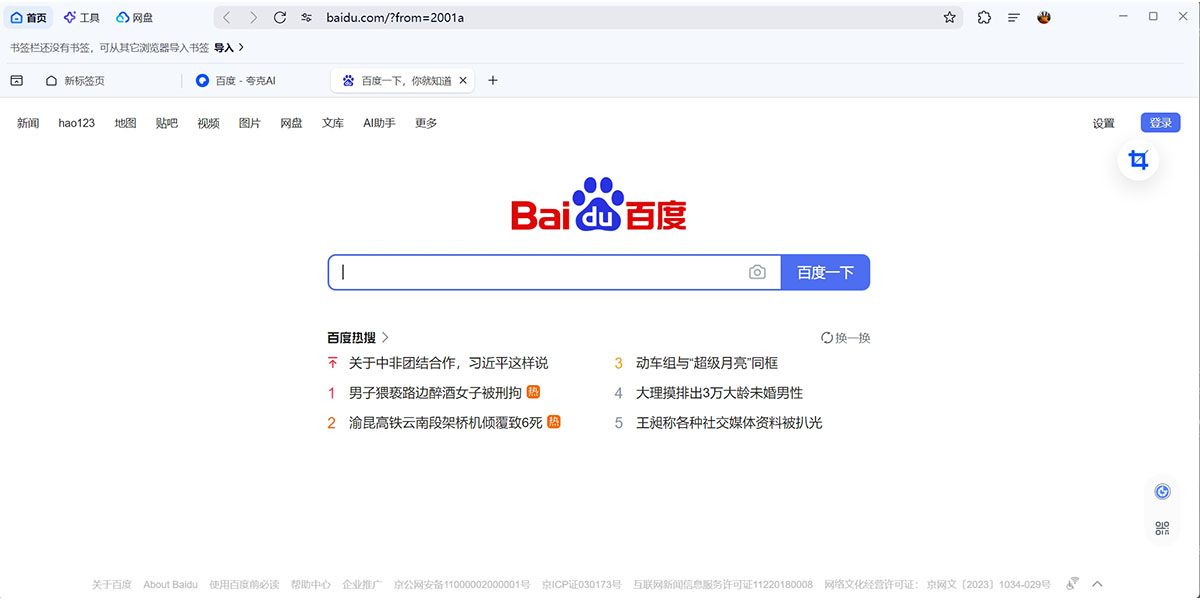The width and height of the screenshot is (1200, 600).
Task: Close the 百度一下，你就知道 tab
Action: click(x=463, y=80)
